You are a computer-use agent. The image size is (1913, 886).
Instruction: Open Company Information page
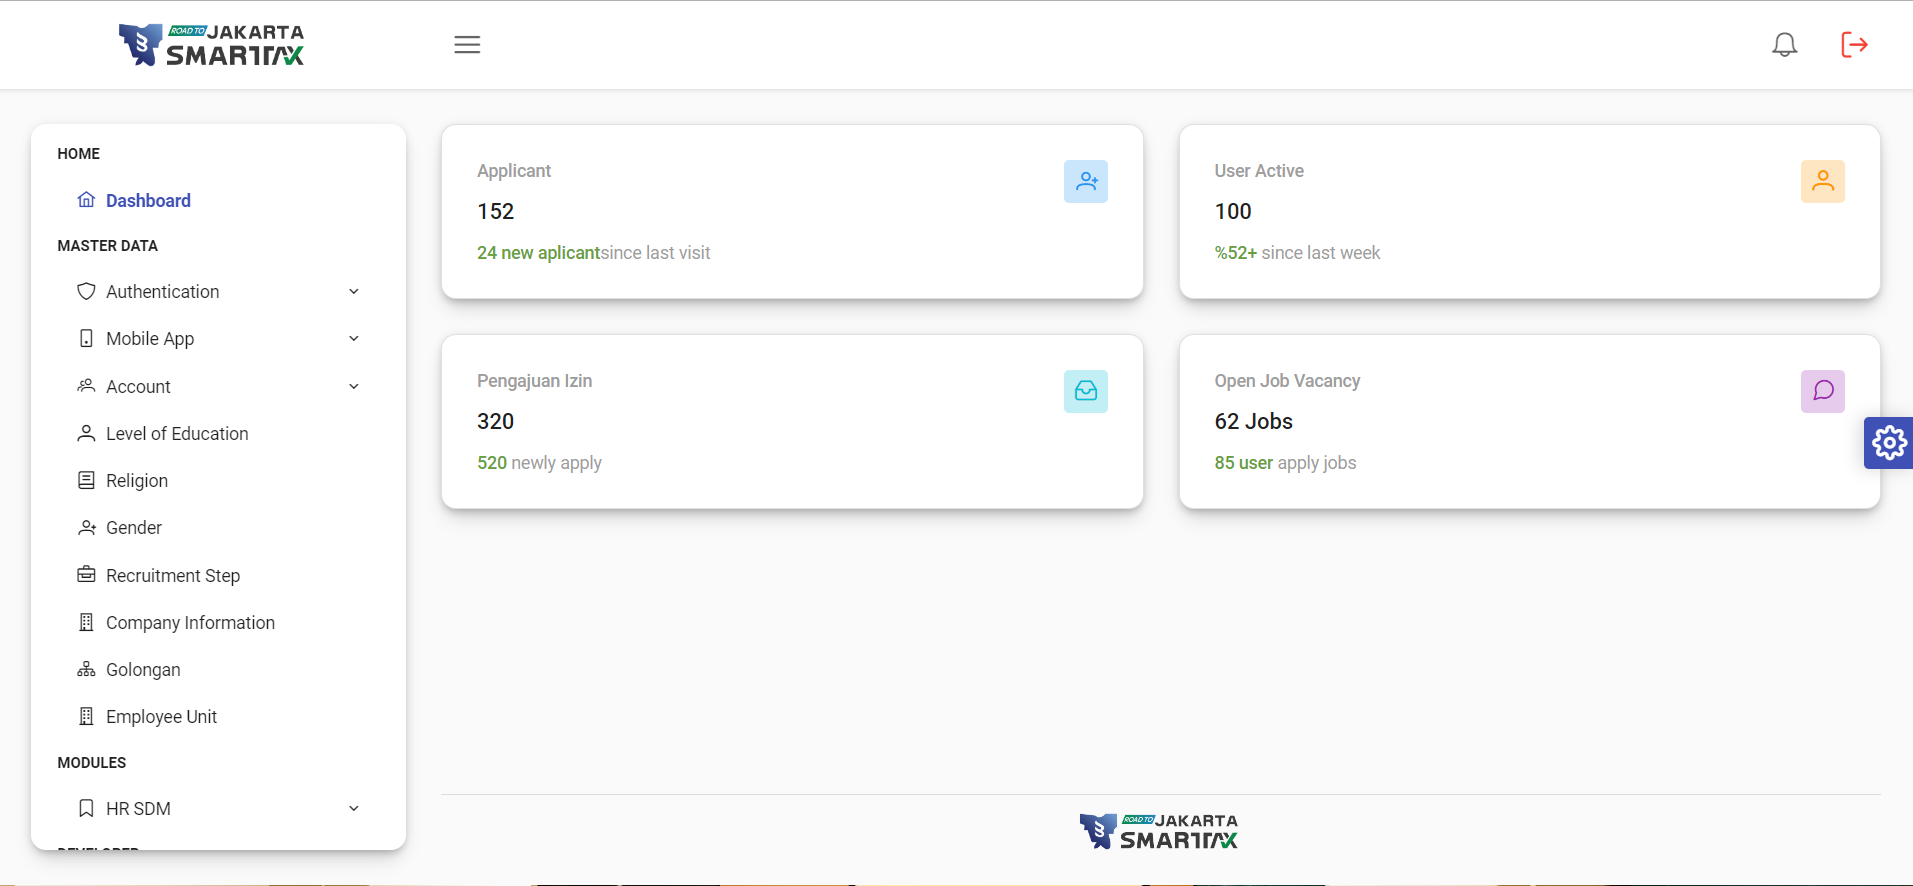[190, 623]
